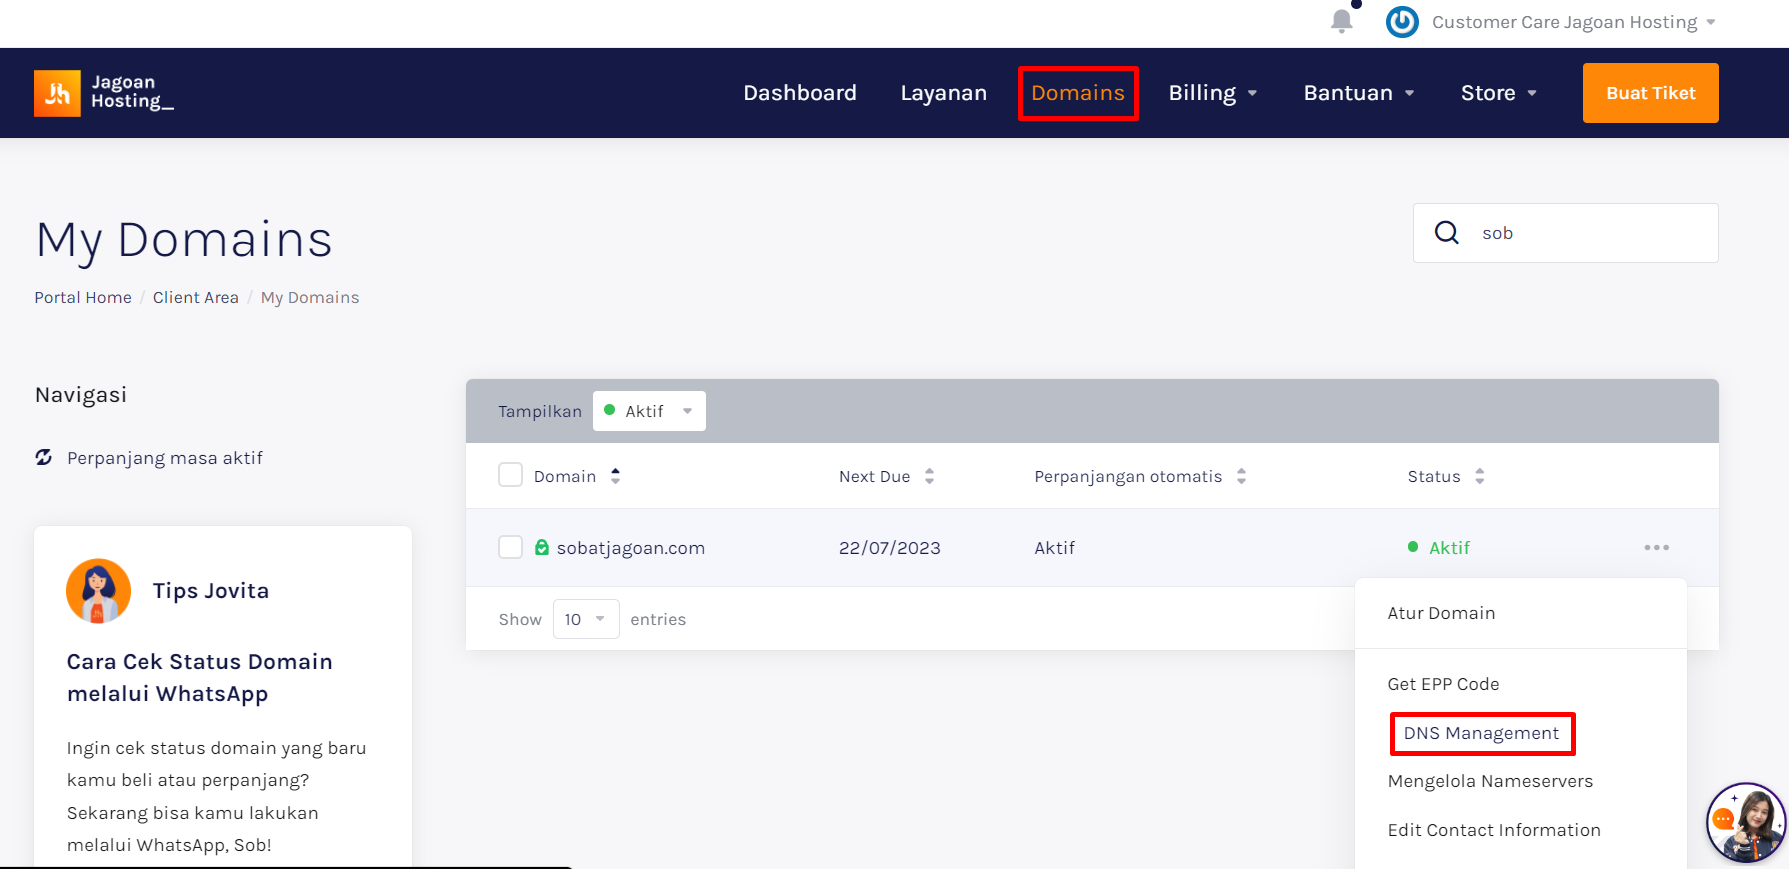
Task: Click the My Domains breadcrumb text
Action: click(x=310, y=297)
